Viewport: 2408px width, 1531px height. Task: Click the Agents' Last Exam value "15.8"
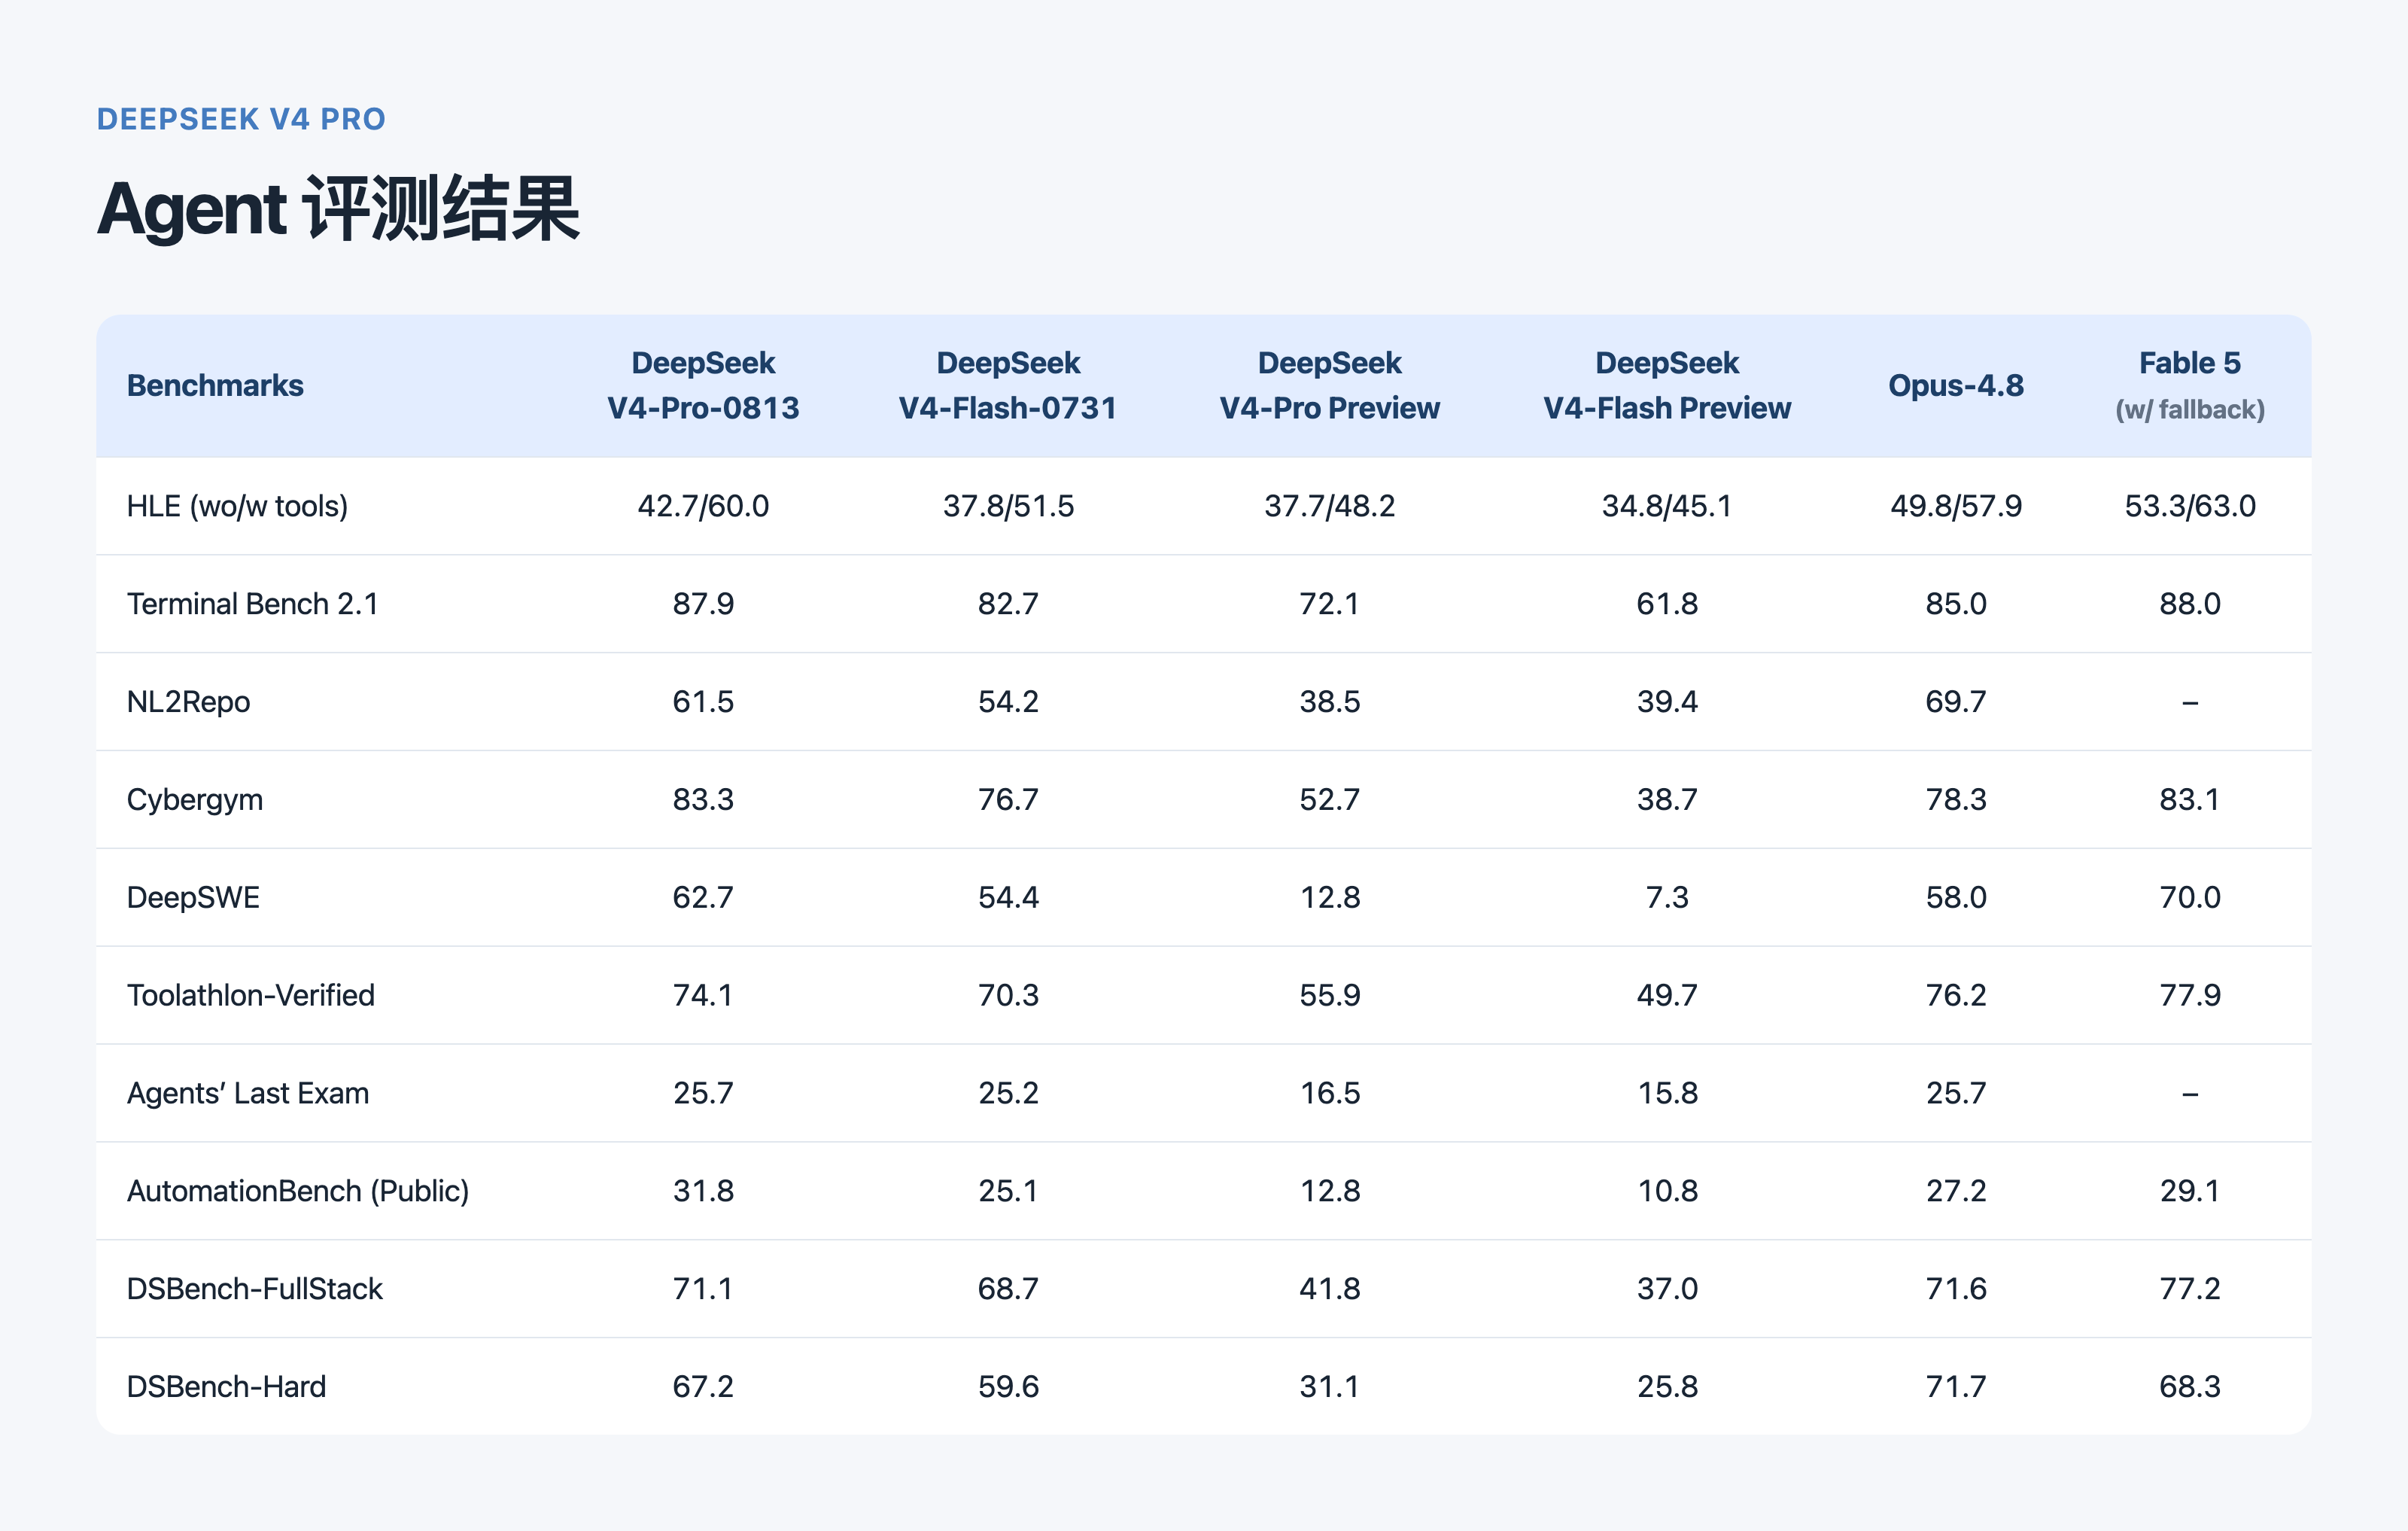pos(1667,1093)
